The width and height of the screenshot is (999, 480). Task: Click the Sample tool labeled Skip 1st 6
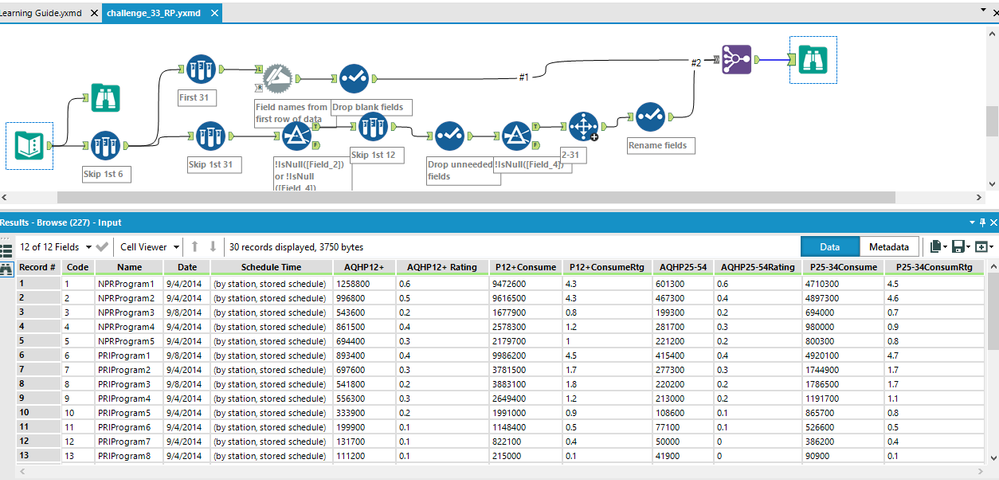(x=105, y=146)
